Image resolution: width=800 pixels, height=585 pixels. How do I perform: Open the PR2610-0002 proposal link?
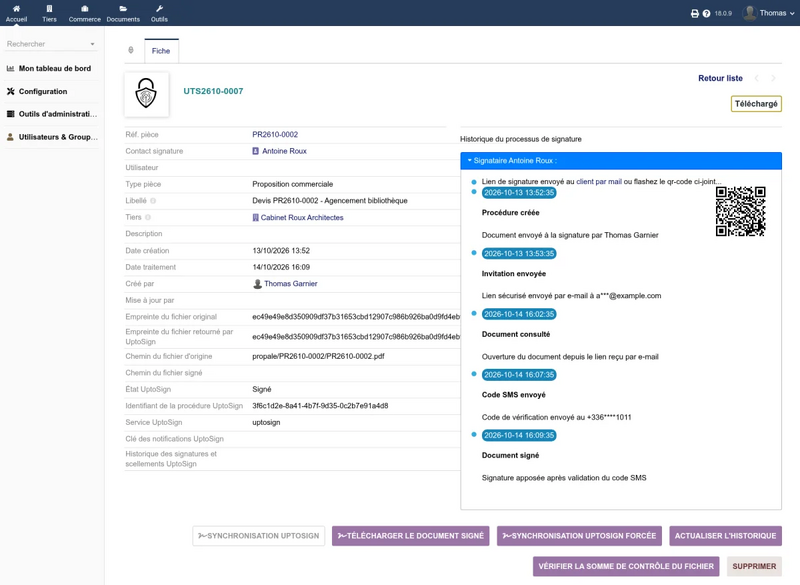tap(275, 135)
